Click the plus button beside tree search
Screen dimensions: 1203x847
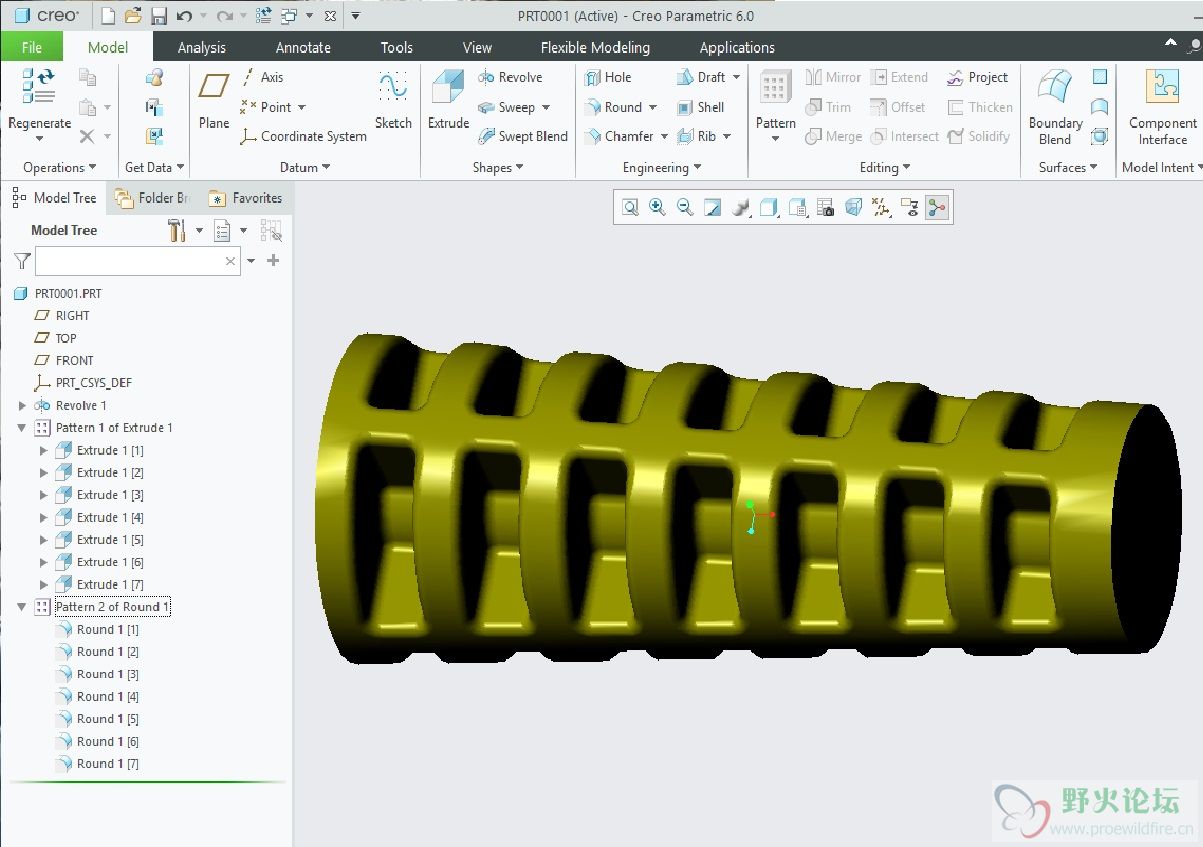point(273,261)
